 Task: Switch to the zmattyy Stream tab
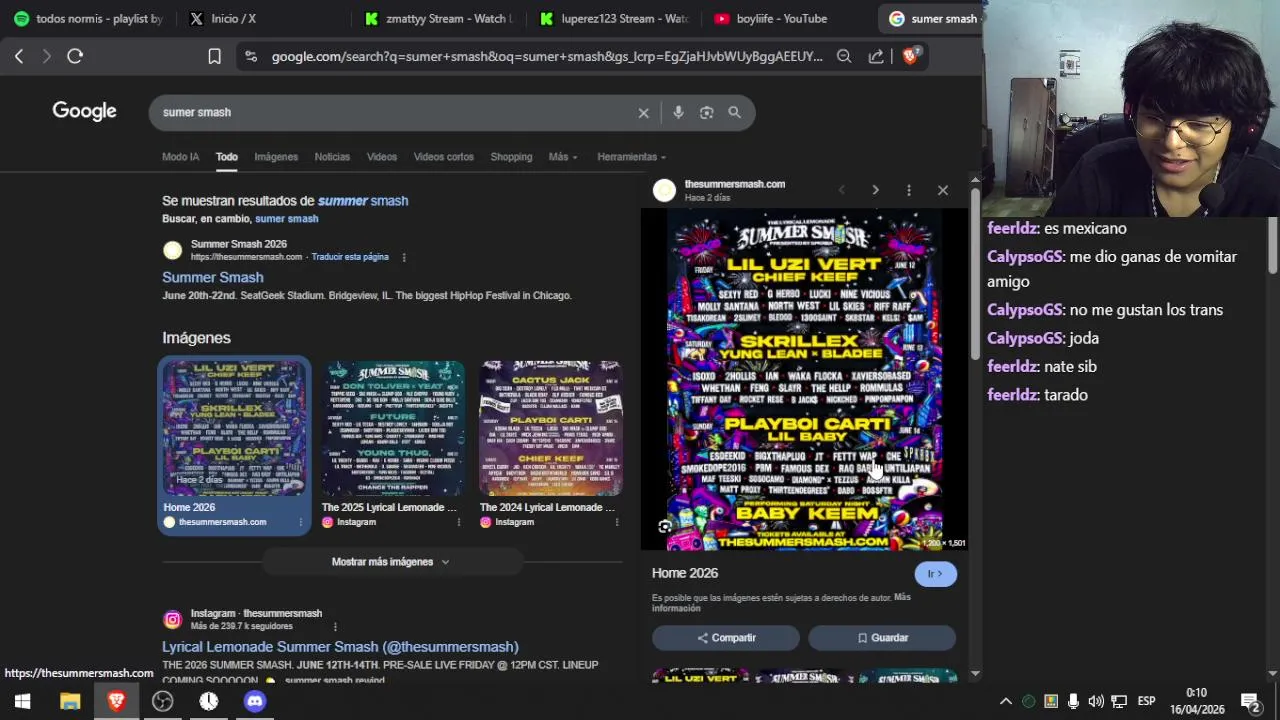click(439, 18)
